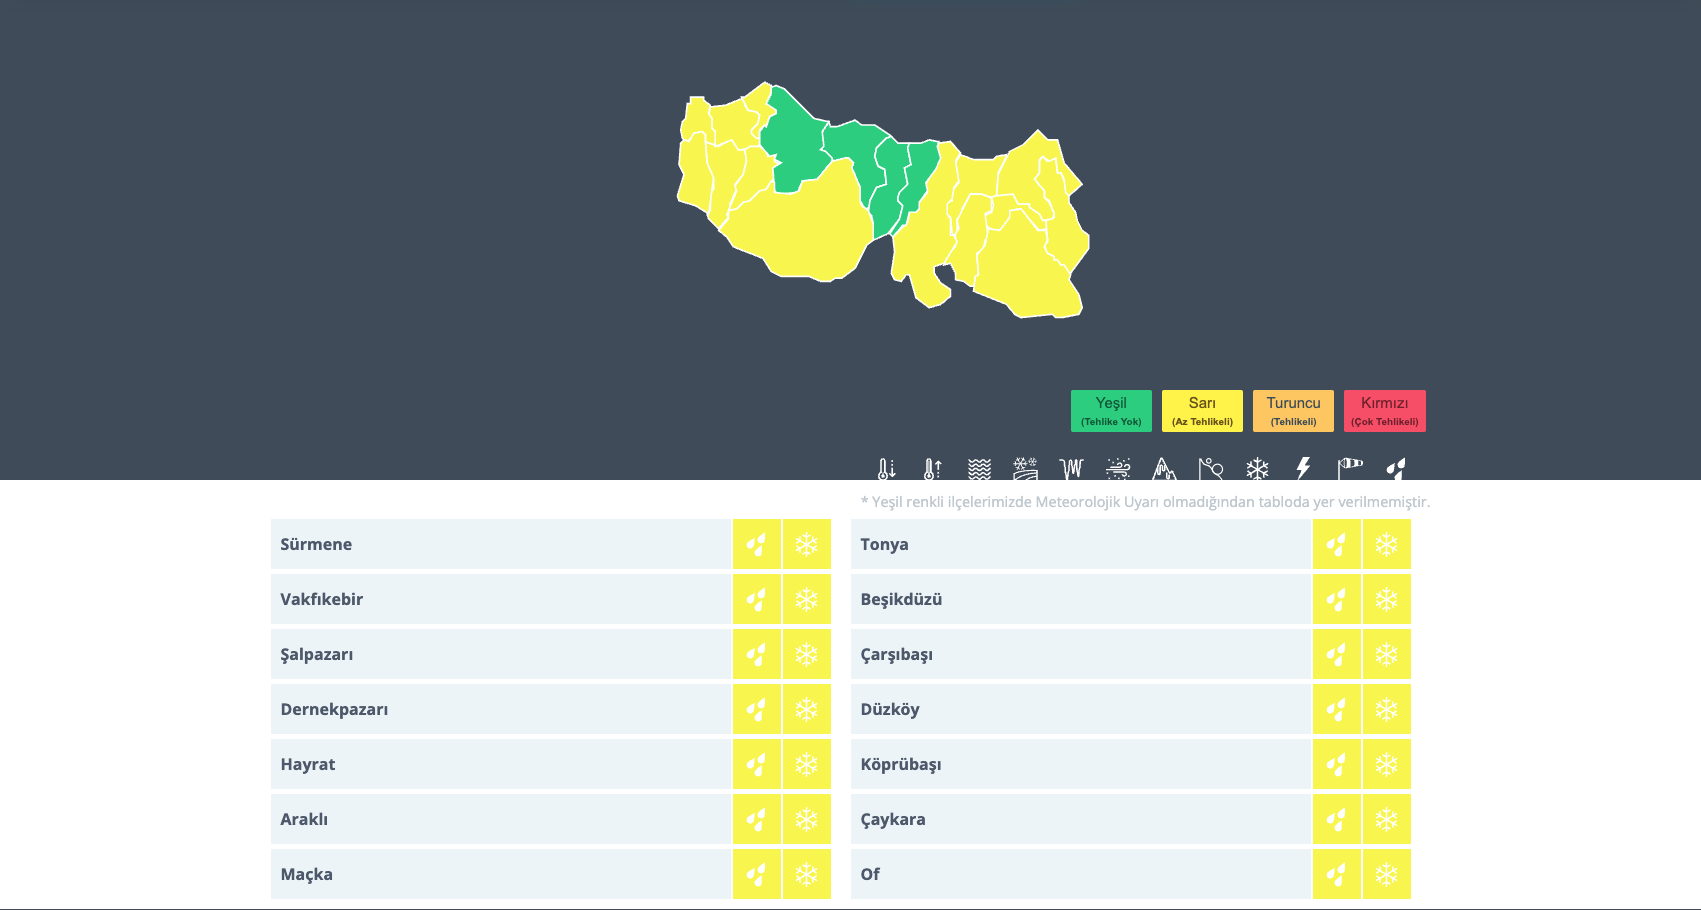The image size is (1701, 910).
Task: Choose the dust wind gust icon
Action: pyautogui.click(x=1118, y=469)
